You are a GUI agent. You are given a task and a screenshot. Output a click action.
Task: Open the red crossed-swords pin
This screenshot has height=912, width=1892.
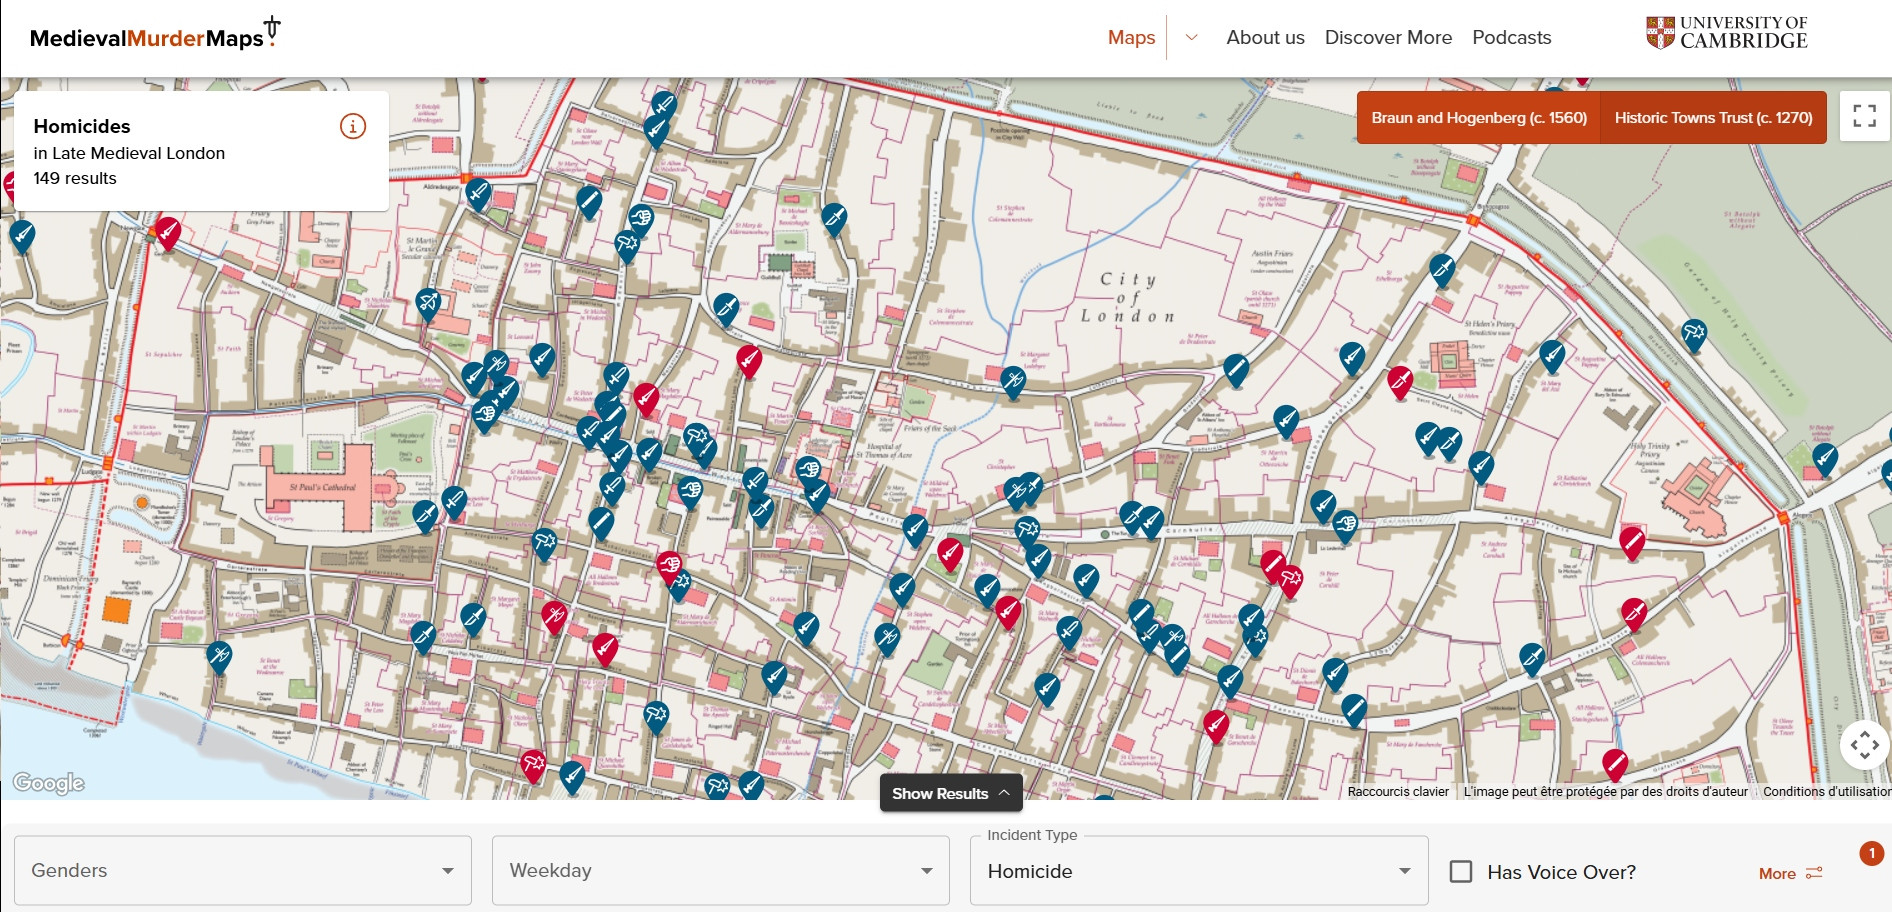pyautogui.click(x=554, y=619)
